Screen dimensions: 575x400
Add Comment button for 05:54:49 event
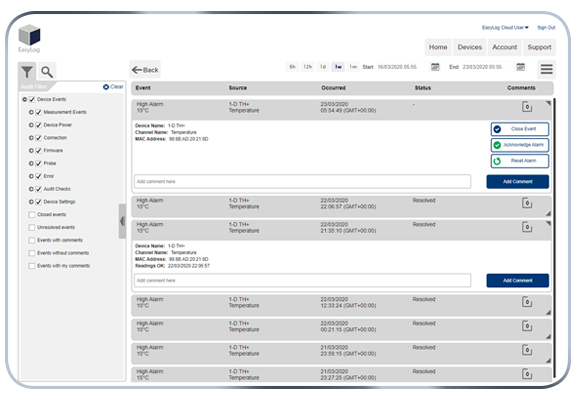coord(518,181)
